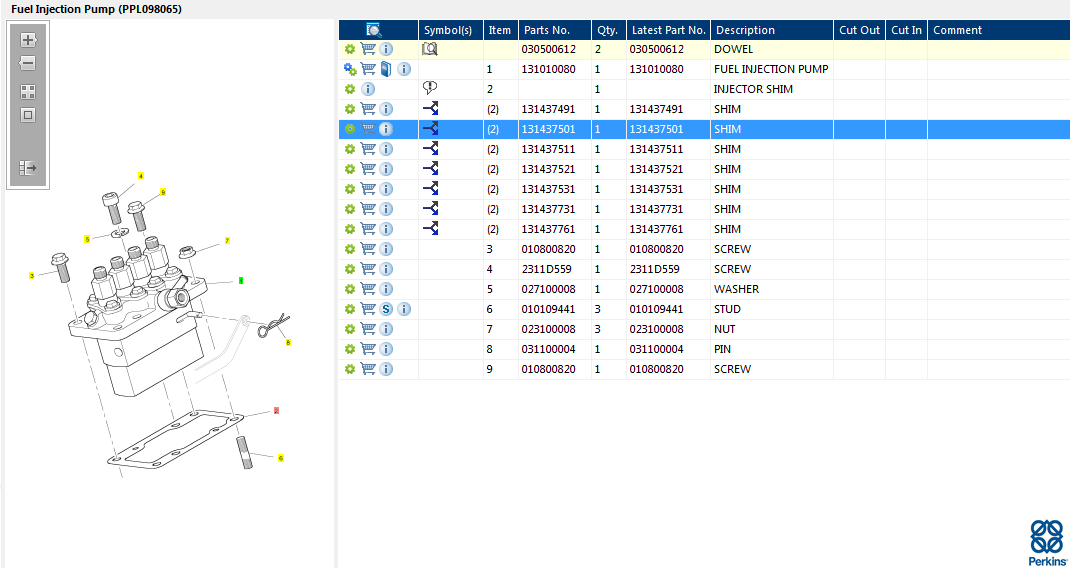Viewport: 1070px width, 568px height.
Task: Click the gear icon in NUT row
Action: click(350, 329)
